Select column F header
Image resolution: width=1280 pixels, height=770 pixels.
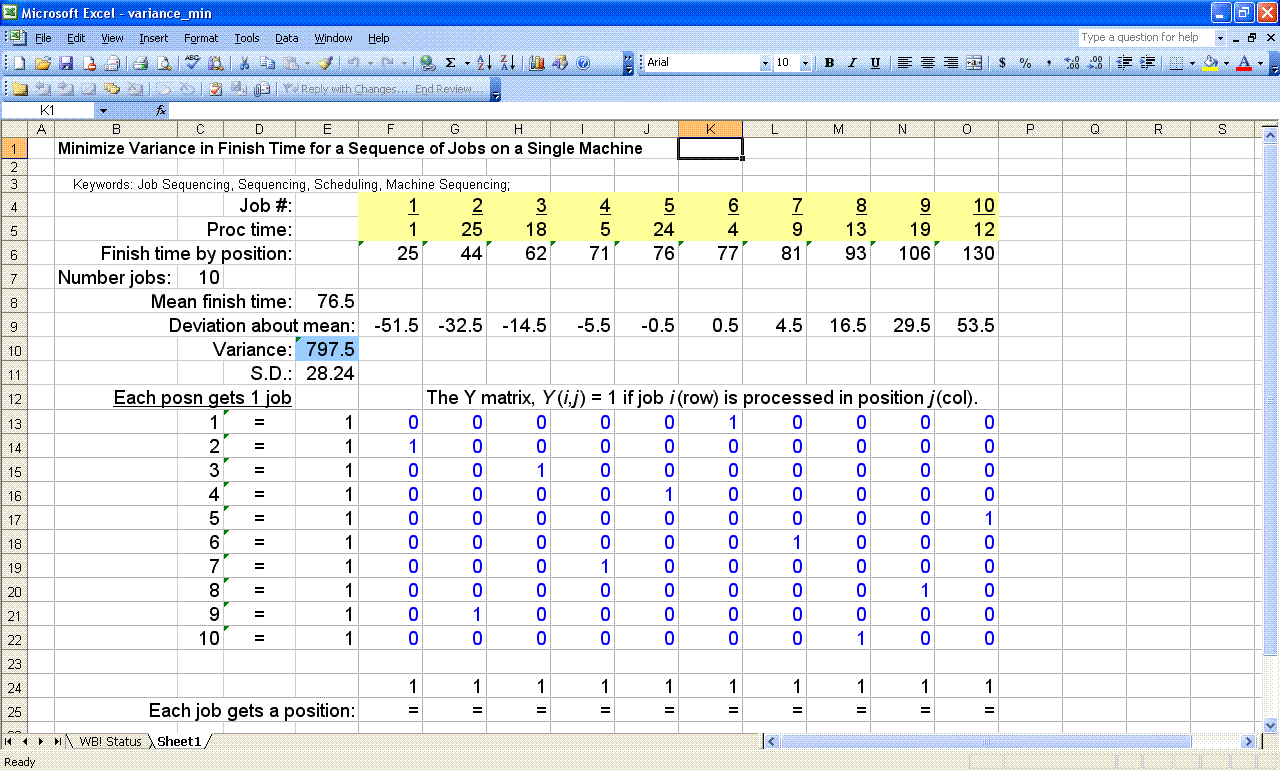[x=390, y=128]
